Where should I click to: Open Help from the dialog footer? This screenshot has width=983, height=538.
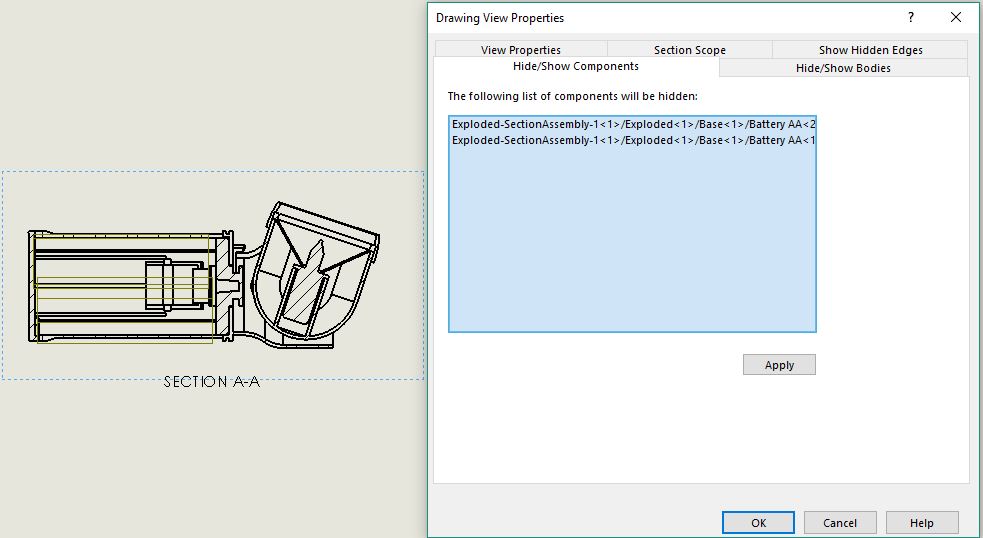(x=921, y=522)
